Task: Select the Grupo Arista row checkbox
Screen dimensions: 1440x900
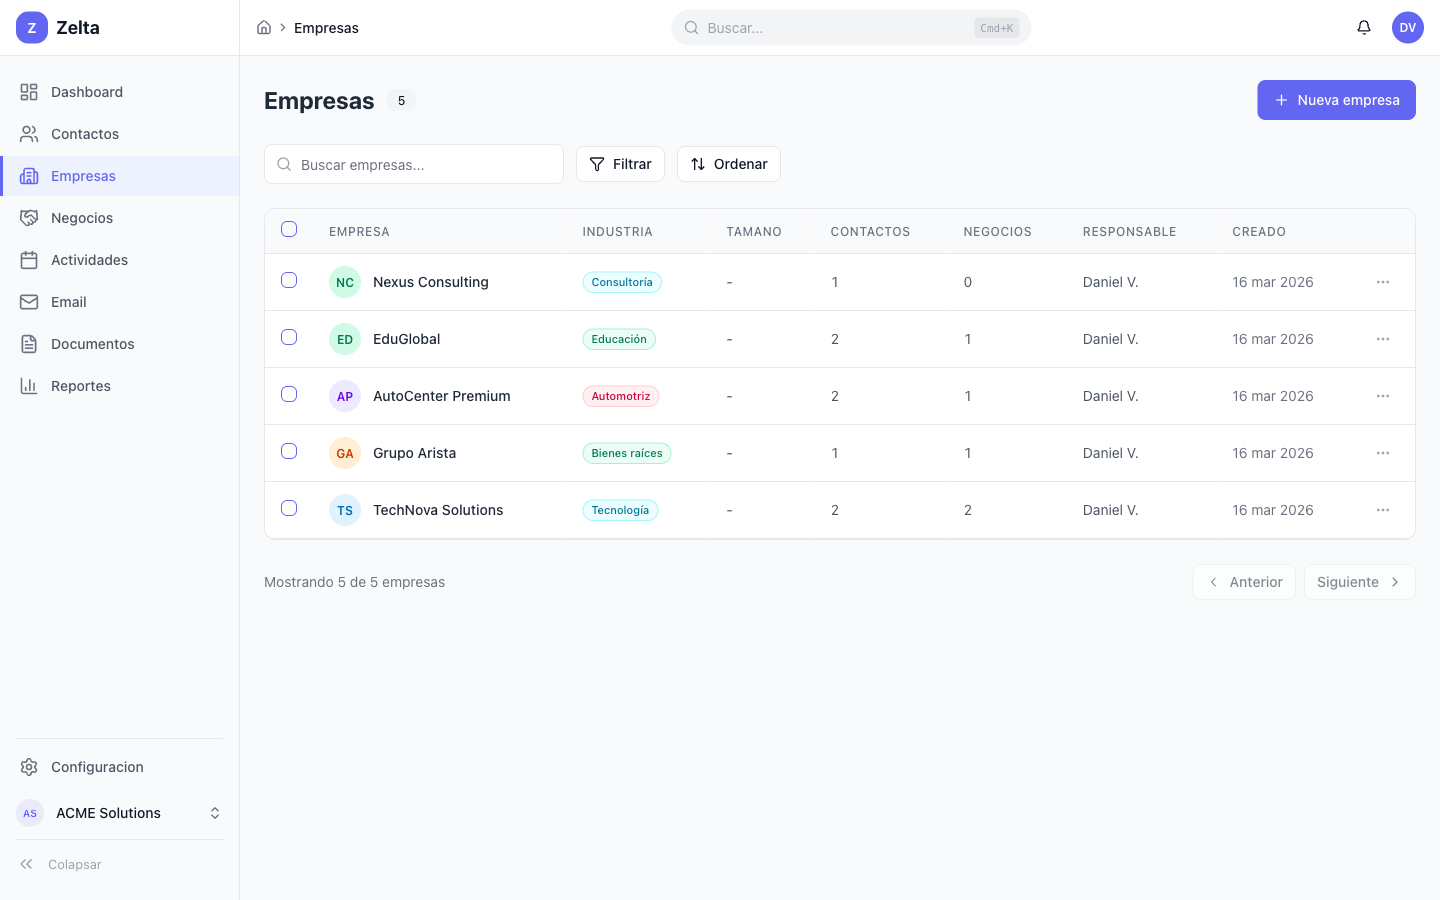Action: click(x=289, y=452)
